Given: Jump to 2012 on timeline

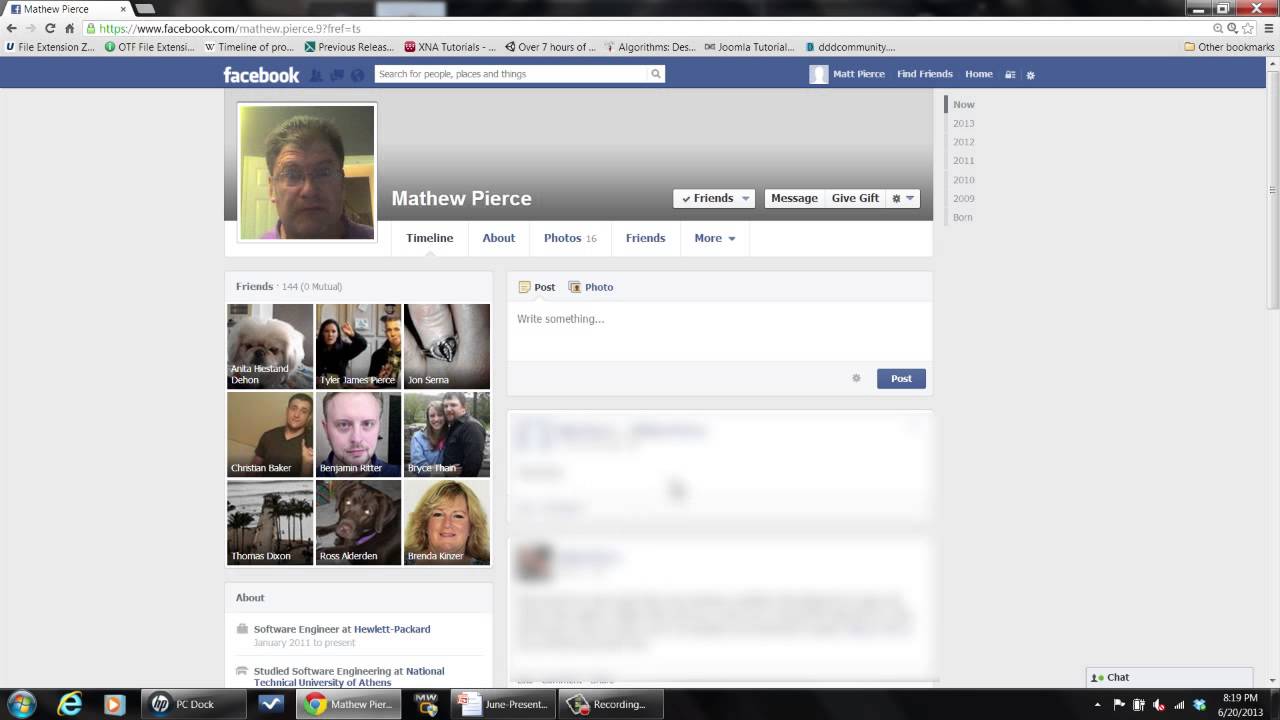Looking at the screenshot, I should click(x=963, y=142).
